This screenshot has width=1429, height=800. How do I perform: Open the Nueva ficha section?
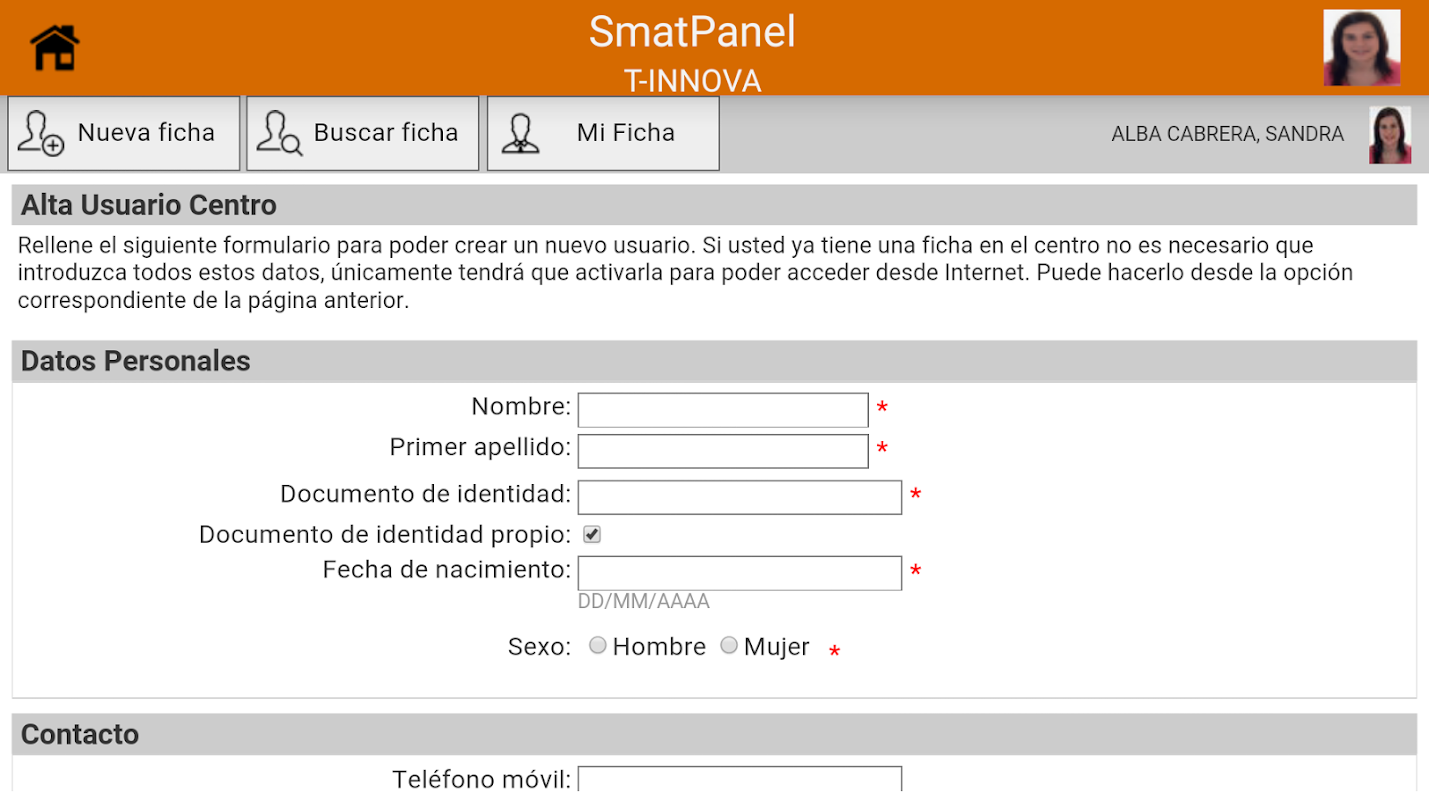[146, 133]
